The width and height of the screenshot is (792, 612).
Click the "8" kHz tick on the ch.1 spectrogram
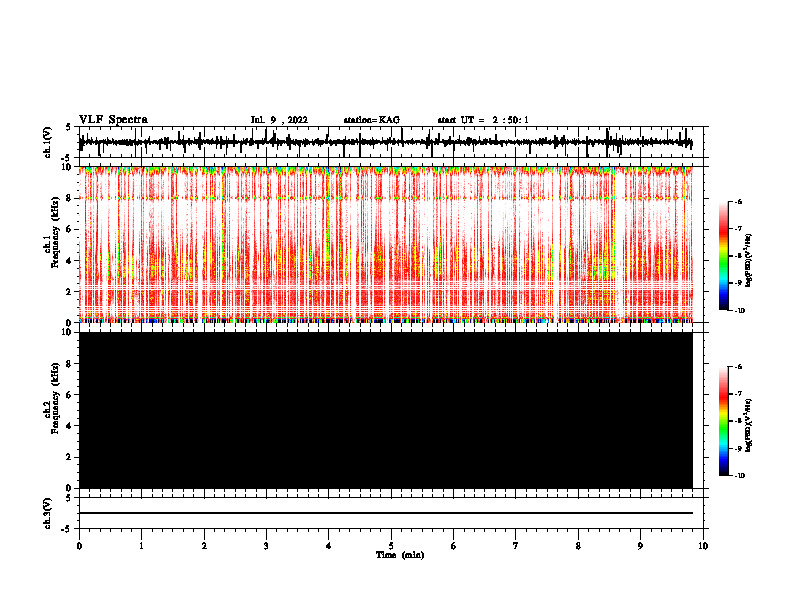pyautogui.click(x=70, y=198)
